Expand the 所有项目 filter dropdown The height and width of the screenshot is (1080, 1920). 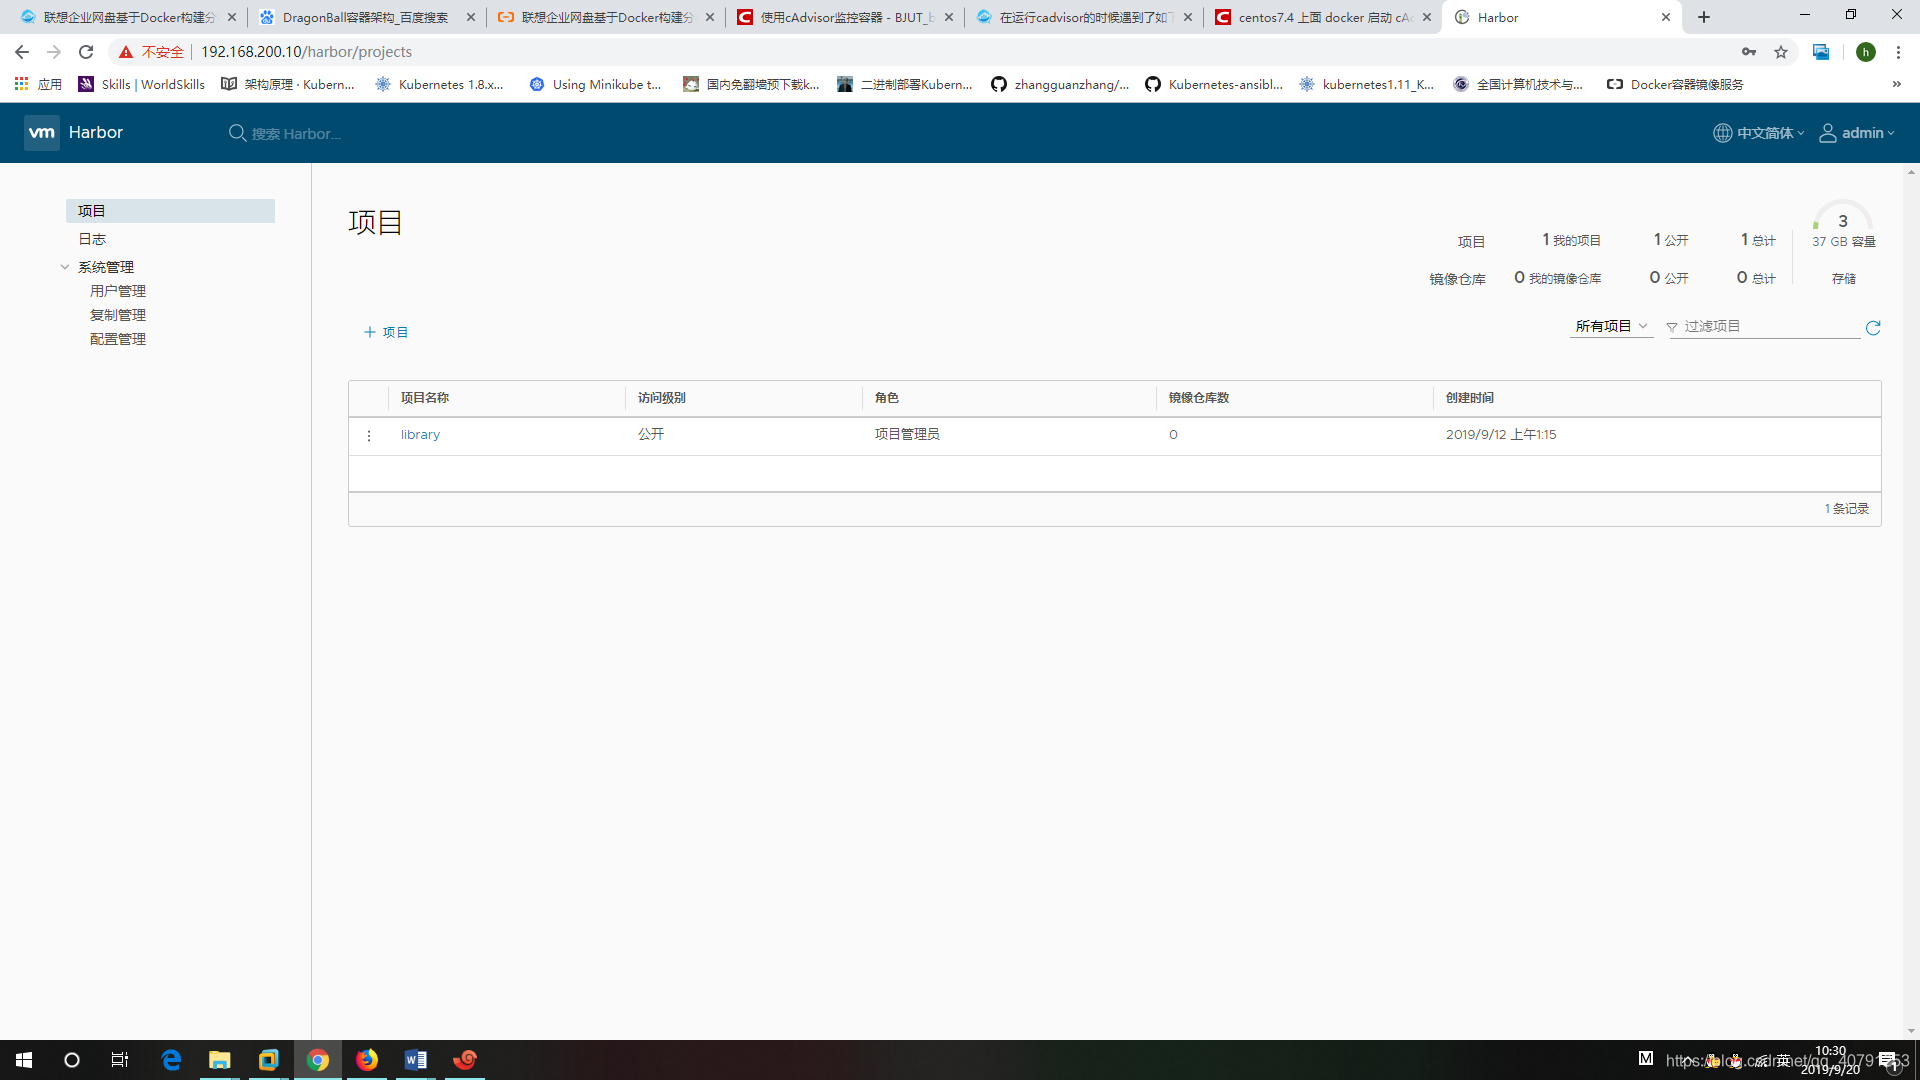click(x=1610, y=326)
